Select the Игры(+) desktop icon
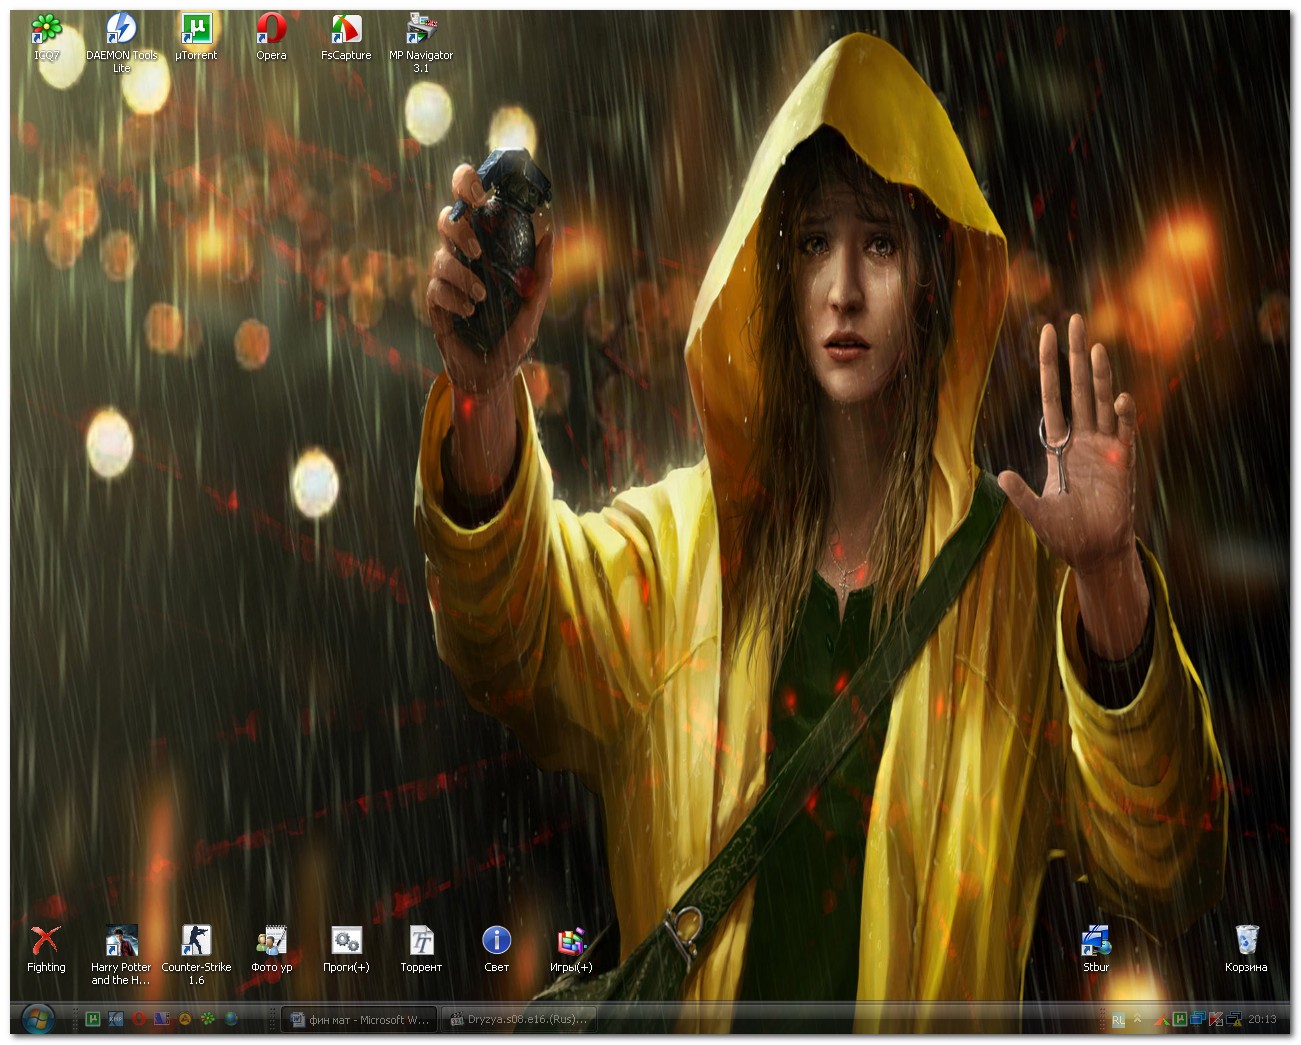This screenshot has width=1301, height=1045. [x=571, y=942]
